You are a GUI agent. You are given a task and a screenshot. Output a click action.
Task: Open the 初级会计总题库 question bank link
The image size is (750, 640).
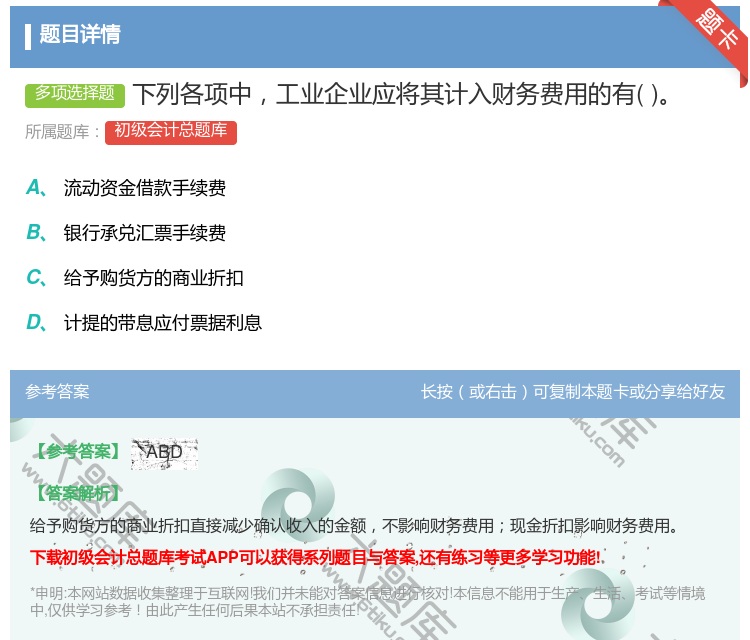click(x=171, y=132)
